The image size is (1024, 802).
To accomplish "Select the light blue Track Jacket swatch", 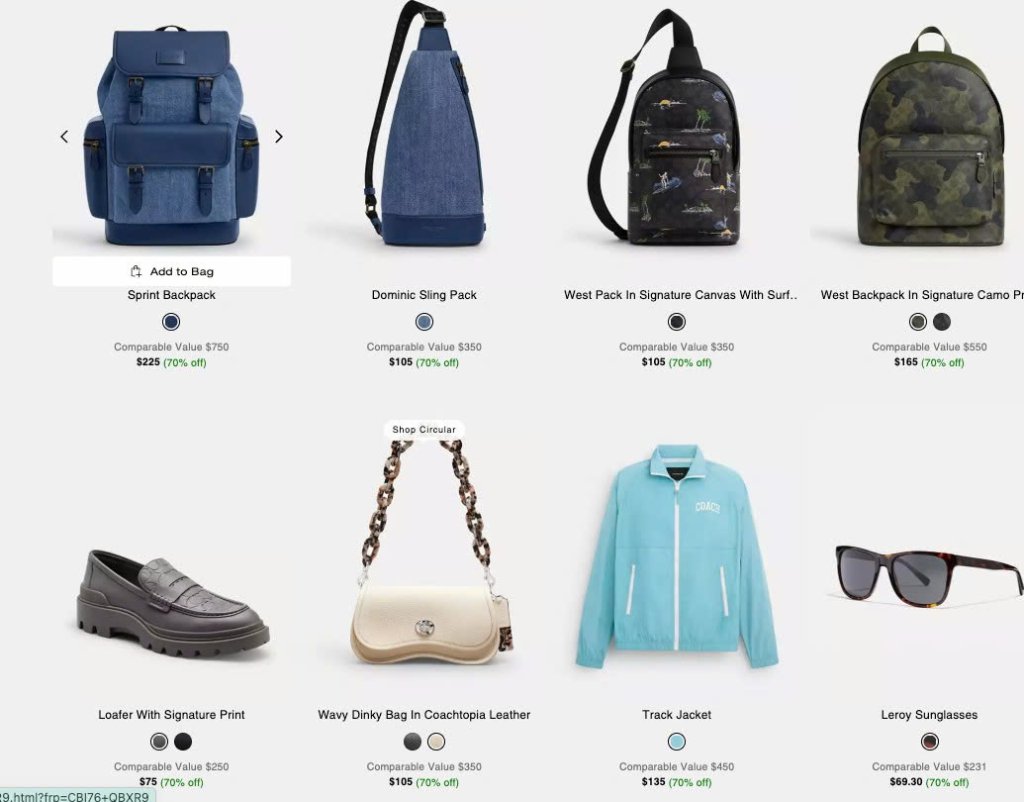I will tap(677, 742).
